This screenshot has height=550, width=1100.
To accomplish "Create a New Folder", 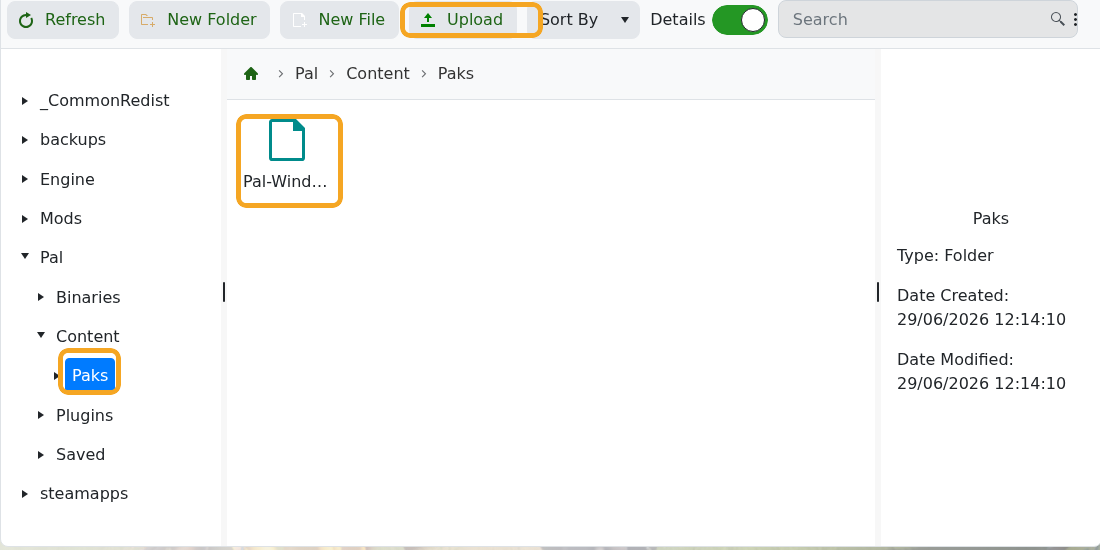I will 199,20.
